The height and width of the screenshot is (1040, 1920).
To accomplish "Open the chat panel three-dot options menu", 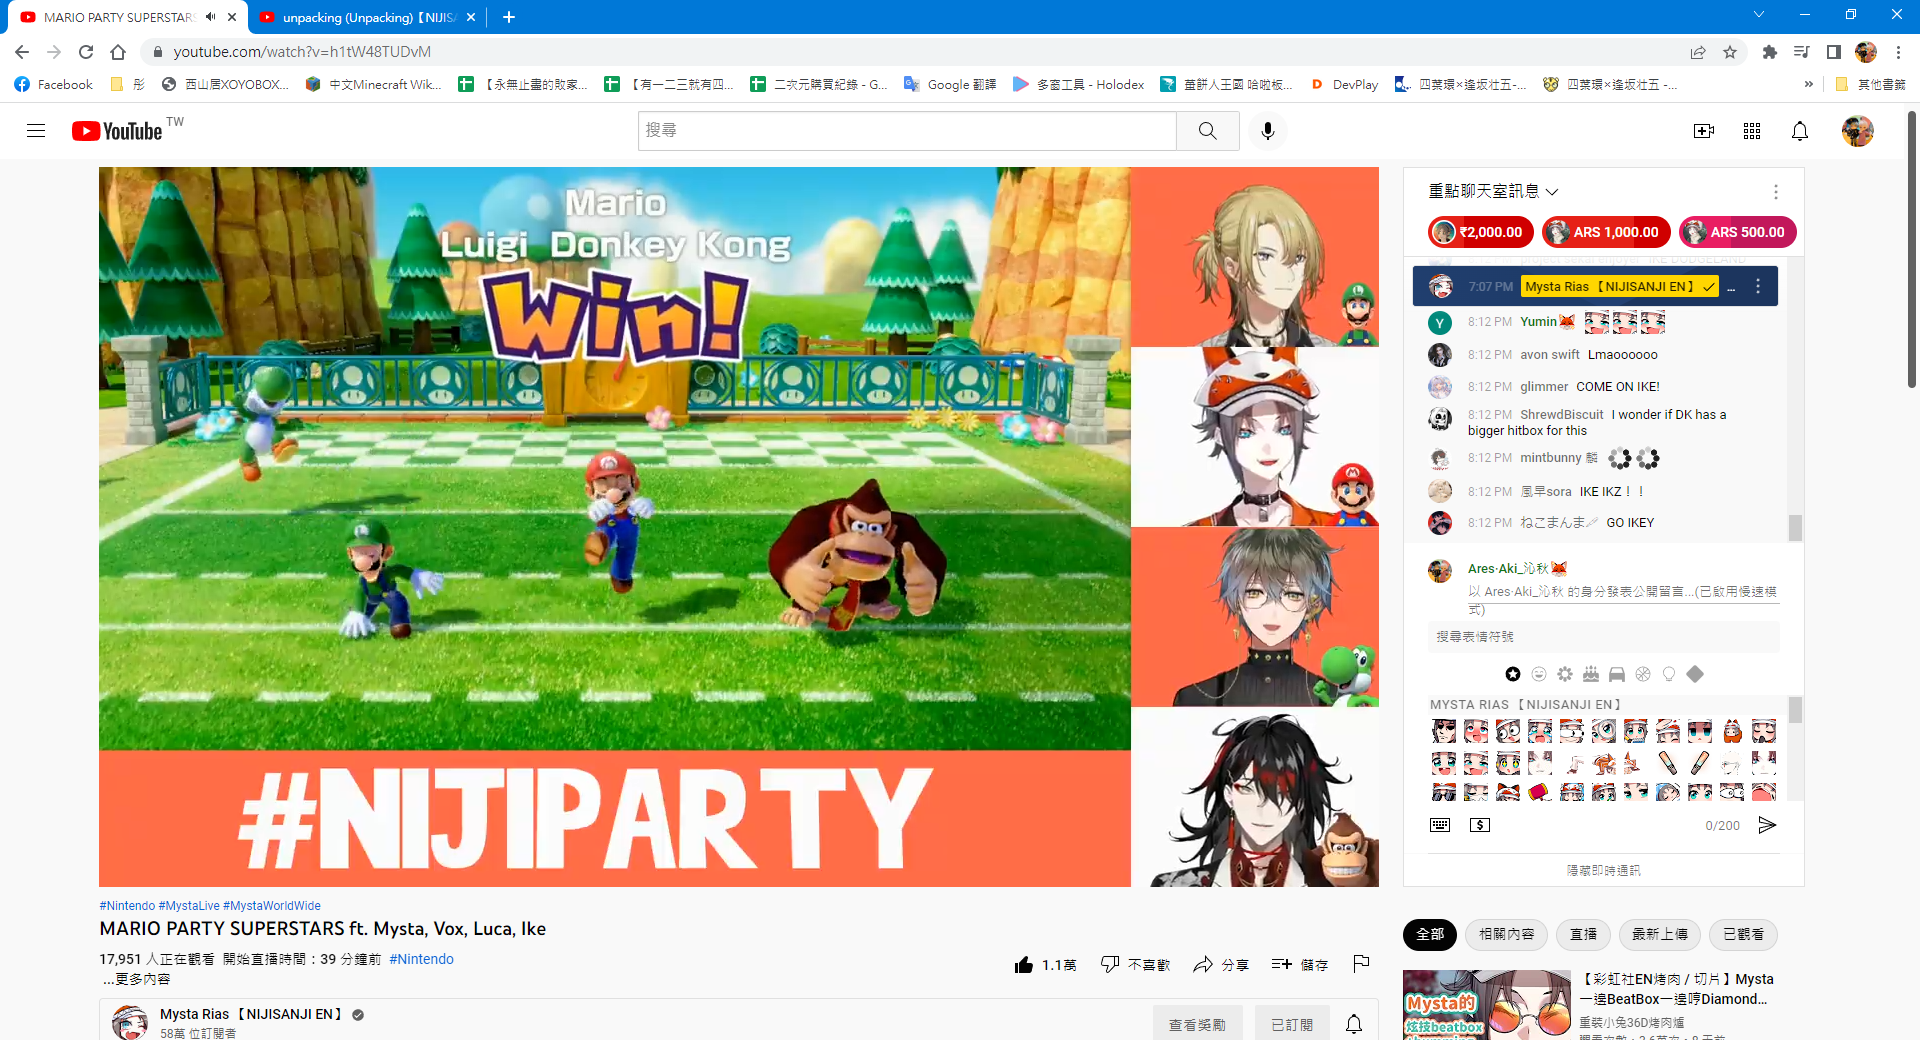I will point(1776,192).
